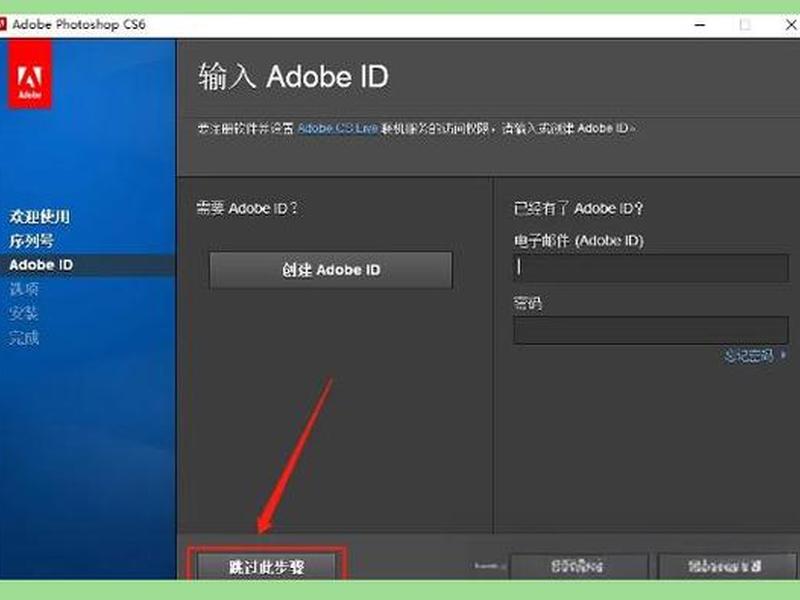Click the 已经有了 Adobe ID? label
The image size is (800, 600).
pyautogui.click(x=578, y=208)
